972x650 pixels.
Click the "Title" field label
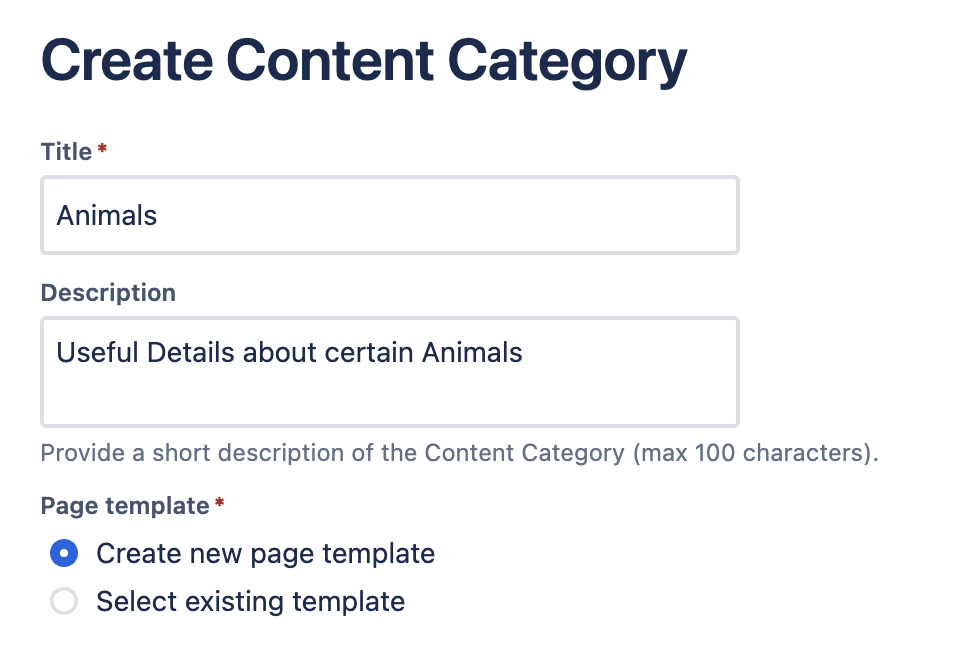[66, 152]
